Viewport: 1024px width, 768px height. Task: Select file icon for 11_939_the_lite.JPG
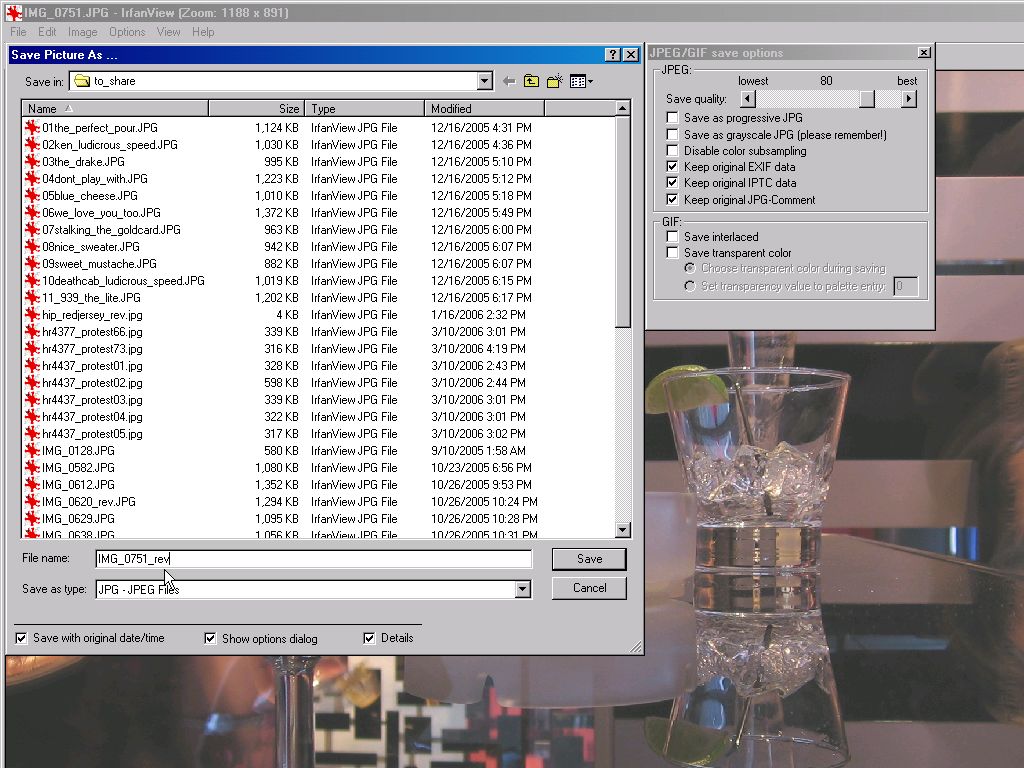click(x=32, y=297)
